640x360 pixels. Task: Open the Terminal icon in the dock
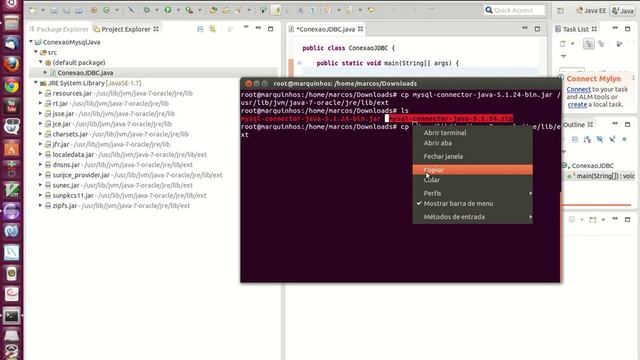coord(11,316)
